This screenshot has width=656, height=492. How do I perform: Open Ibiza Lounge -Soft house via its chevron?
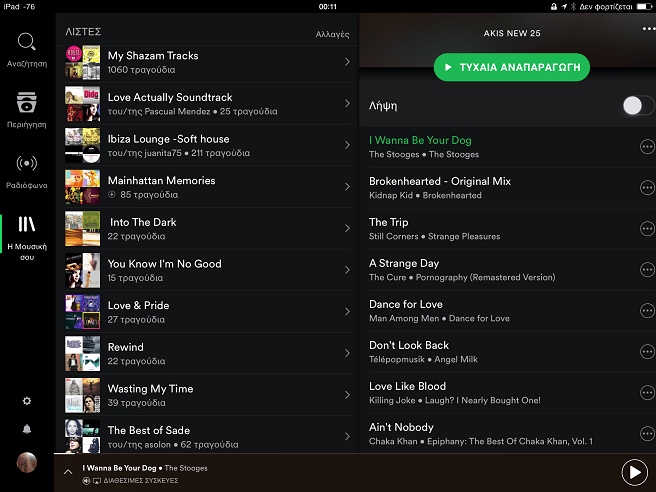coord(347,145)
